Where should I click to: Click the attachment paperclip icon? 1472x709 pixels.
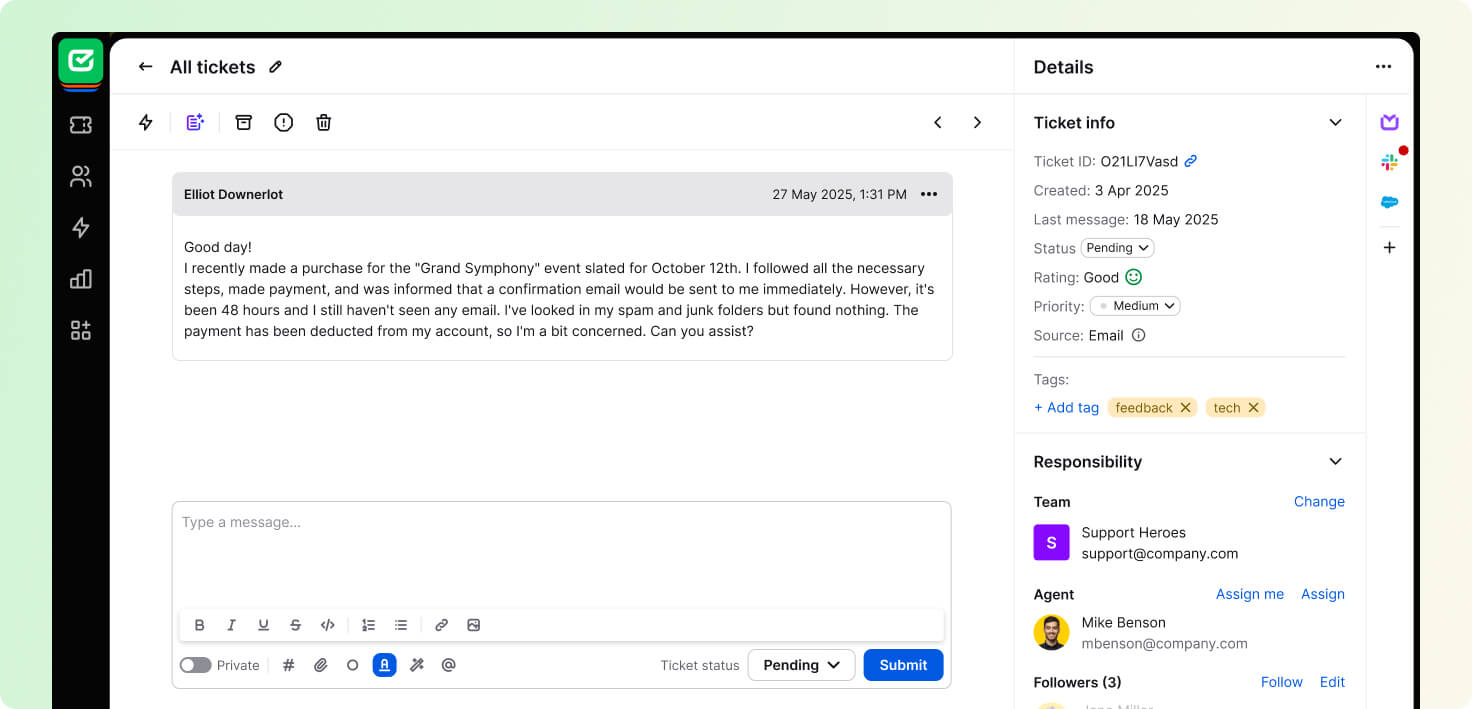[320, 665]
